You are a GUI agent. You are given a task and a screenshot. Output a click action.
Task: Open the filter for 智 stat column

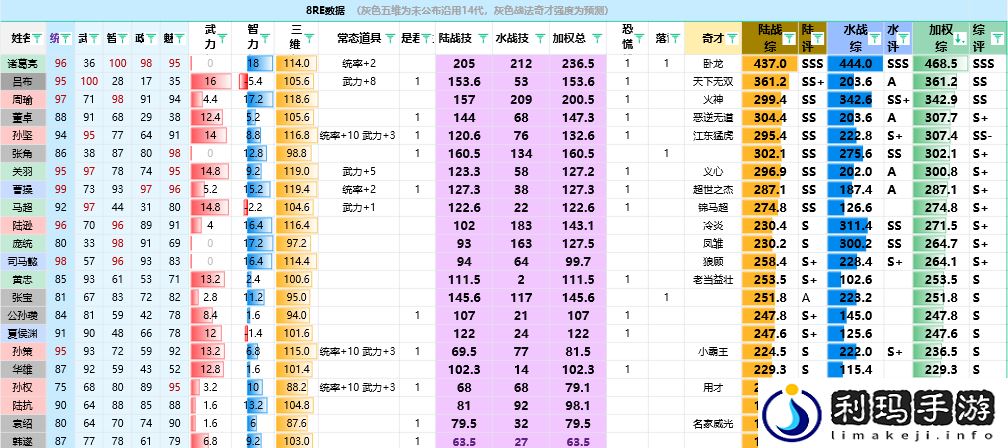(x=122, y=39)
